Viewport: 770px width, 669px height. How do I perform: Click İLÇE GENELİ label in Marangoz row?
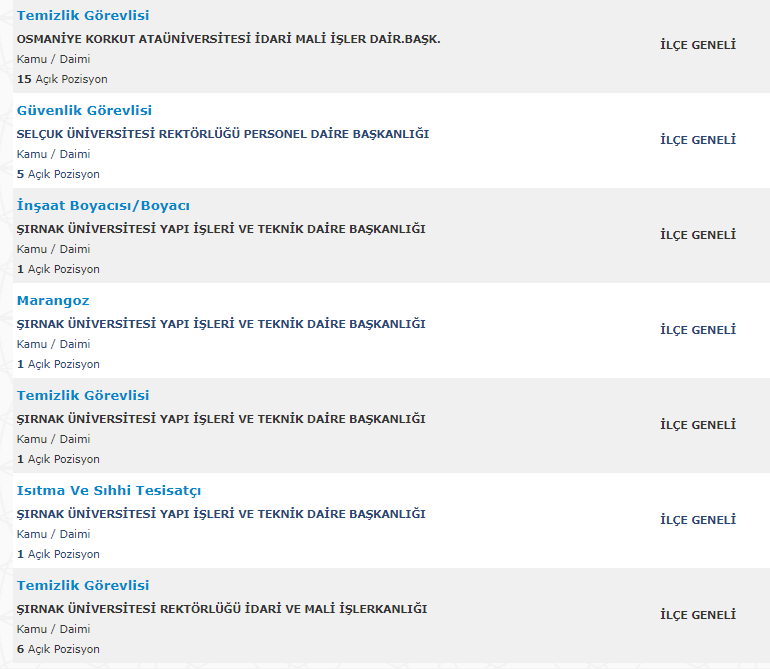[x=698, y=330]
